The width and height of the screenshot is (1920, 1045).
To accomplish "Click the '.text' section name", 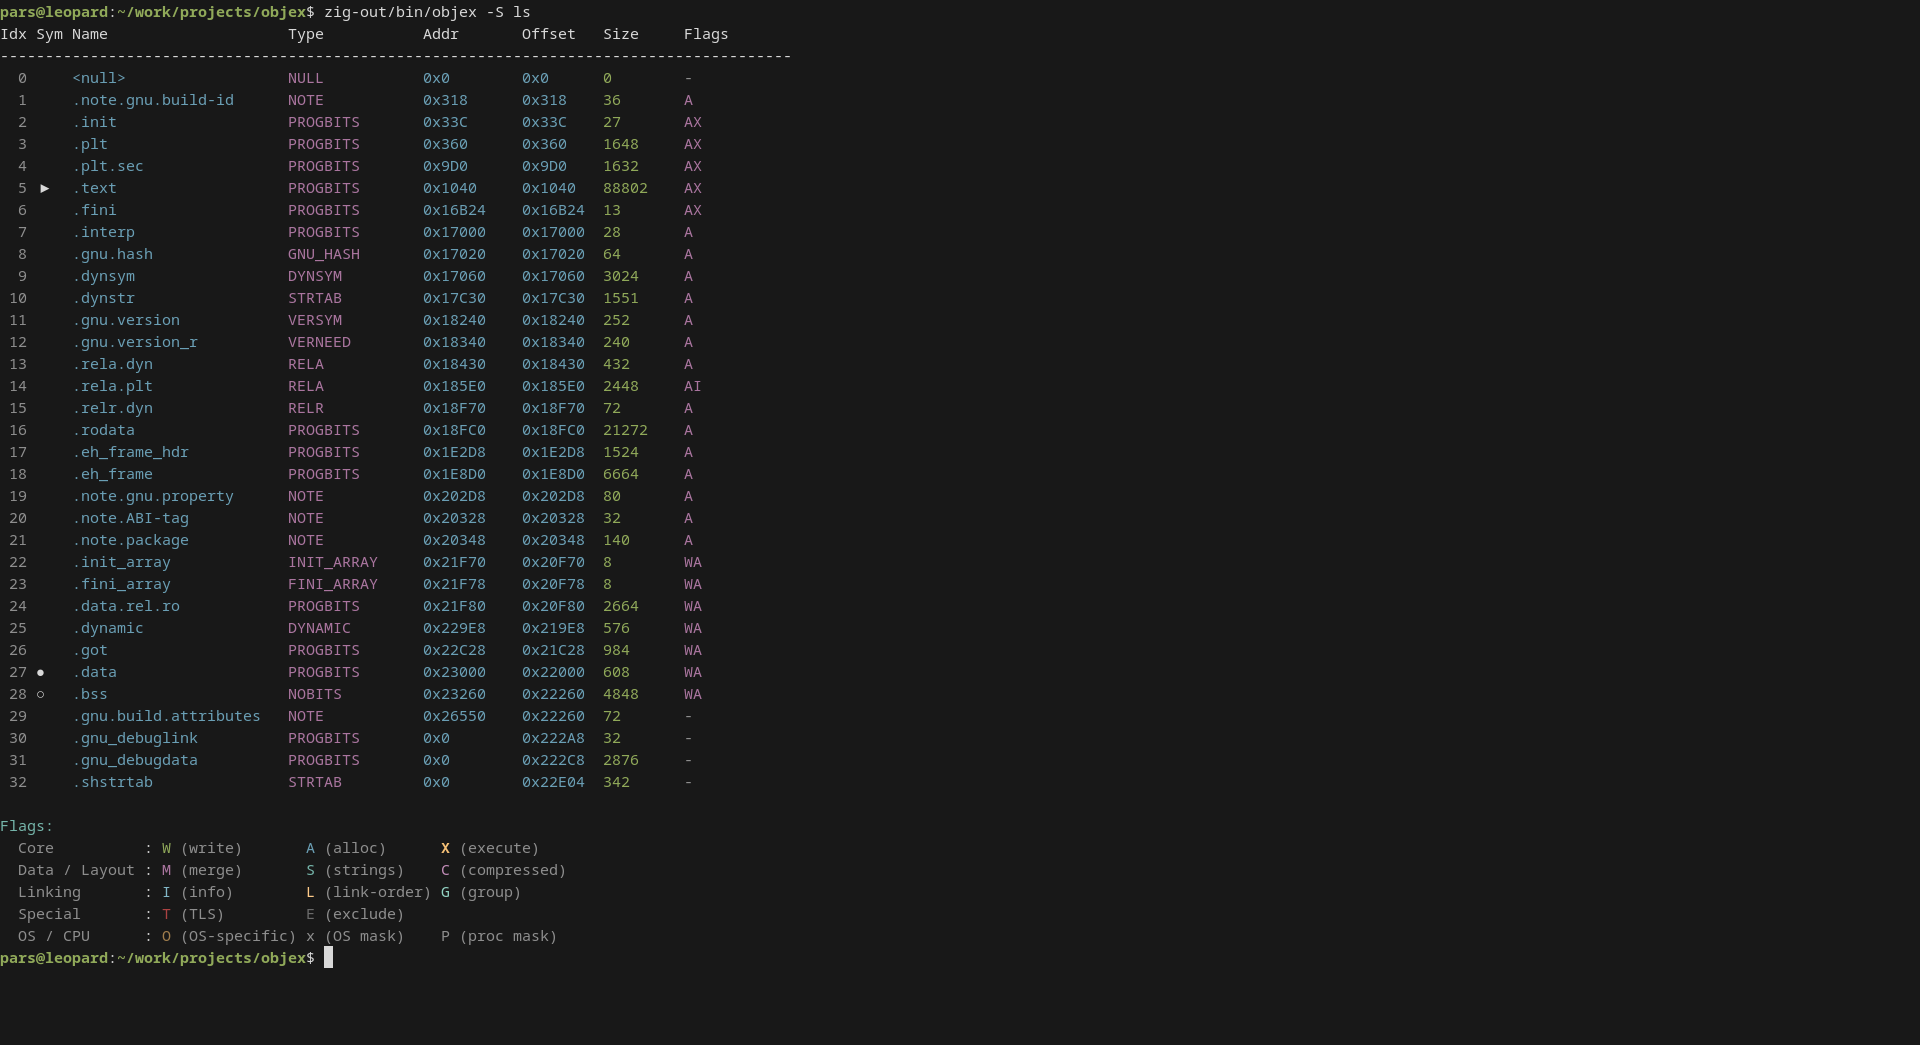I will [x=94, y=188].
